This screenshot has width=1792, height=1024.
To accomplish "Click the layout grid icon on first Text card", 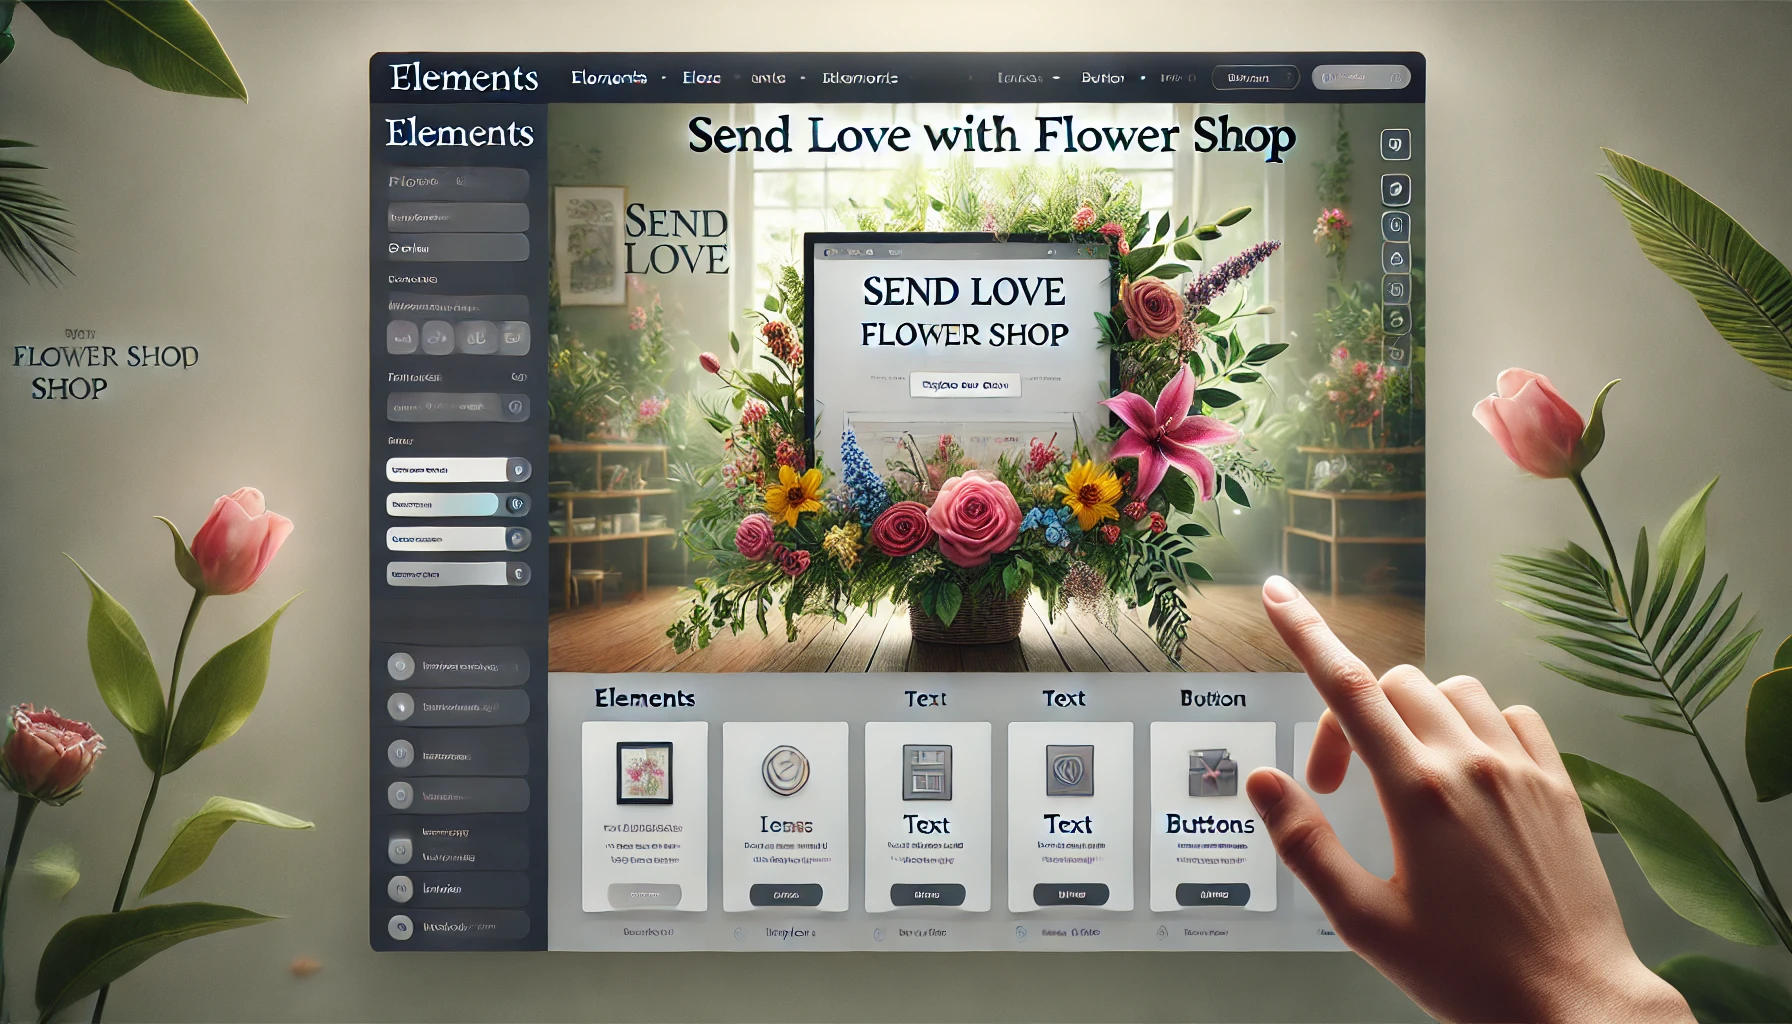I will pos(927,772).
